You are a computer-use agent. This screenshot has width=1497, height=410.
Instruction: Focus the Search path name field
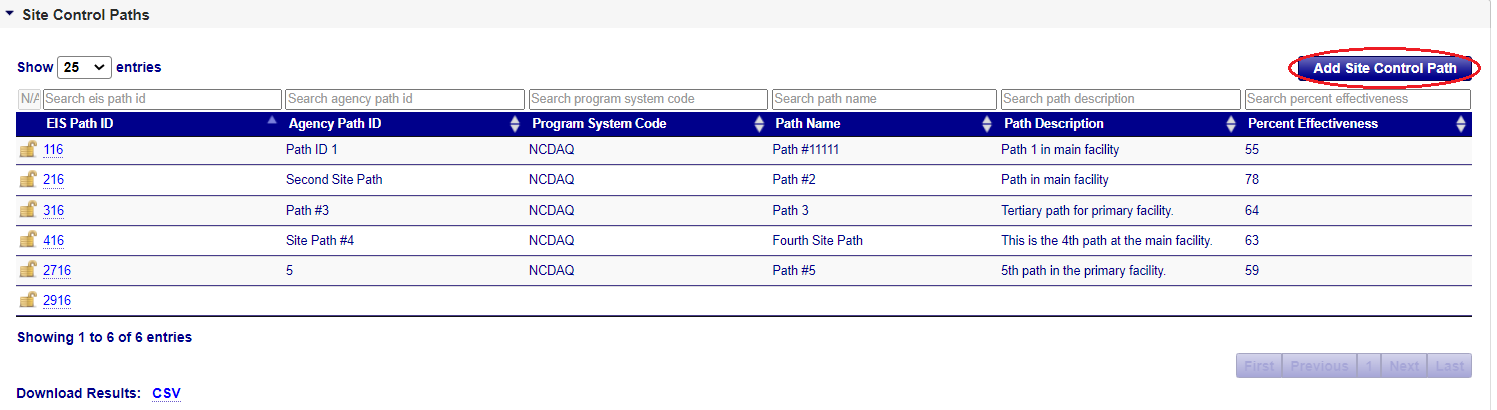coord(884,99)
